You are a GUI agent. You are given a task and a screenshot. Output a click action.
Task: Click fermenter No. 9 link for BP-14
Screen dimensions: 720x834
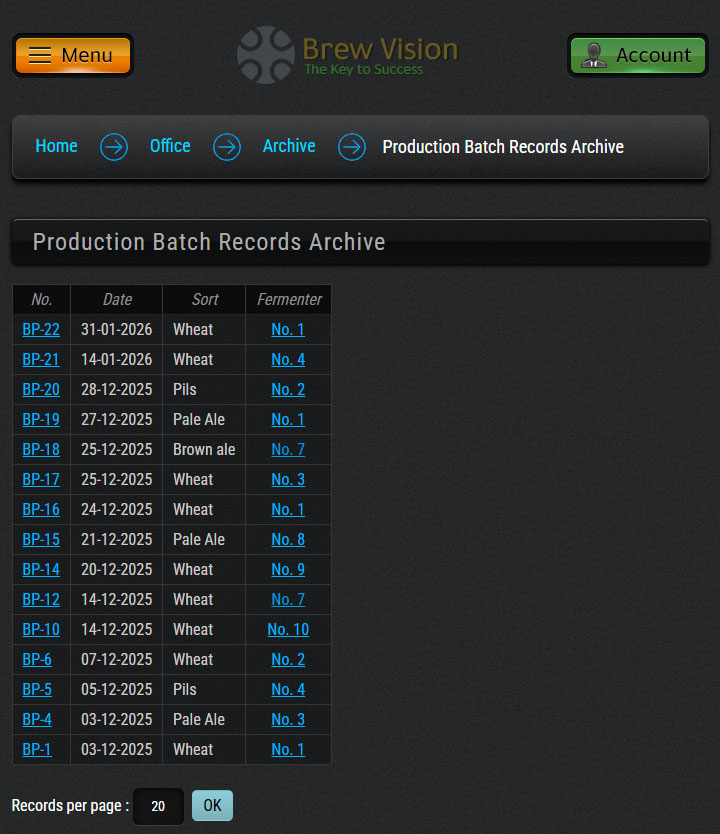(288, 569)
